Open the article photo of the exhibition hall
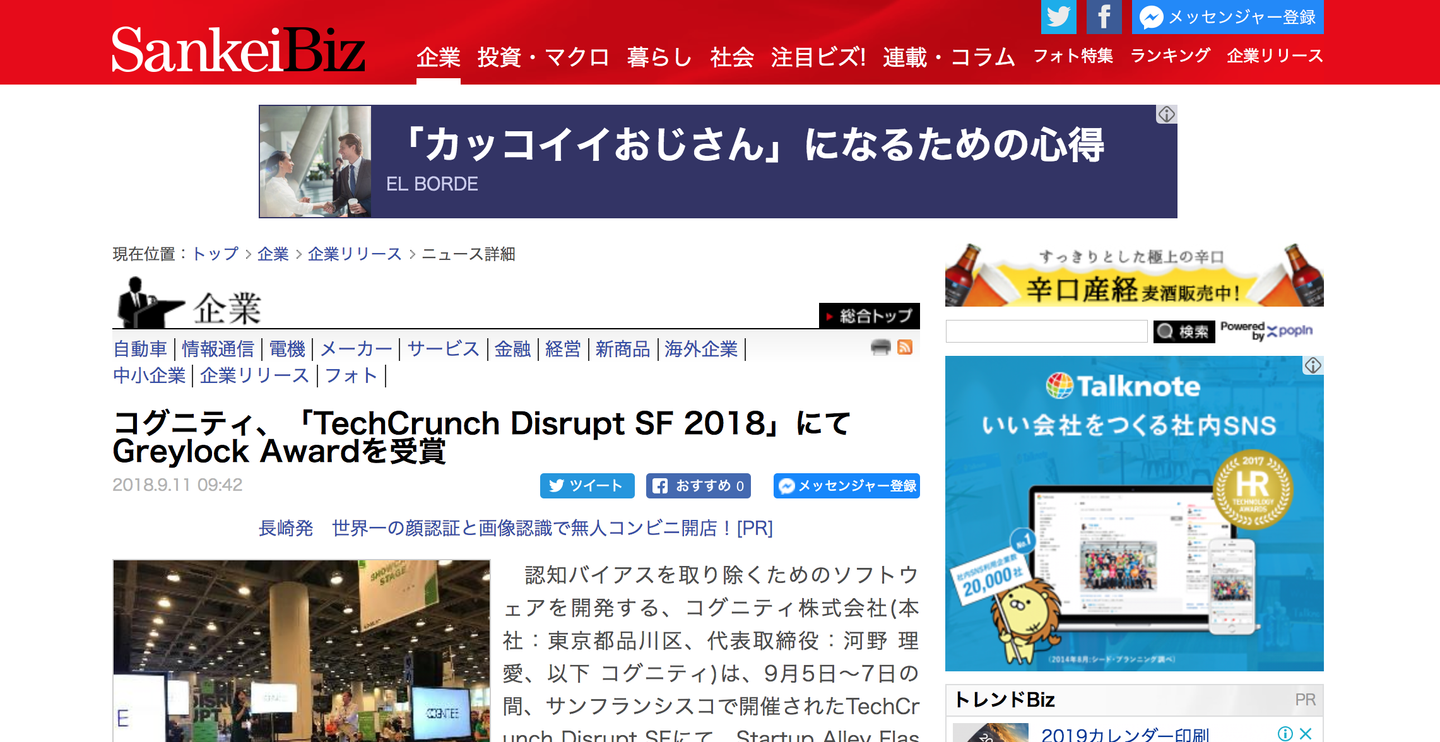The width and height of the screenshot is (1440, 742). [301, 651]
